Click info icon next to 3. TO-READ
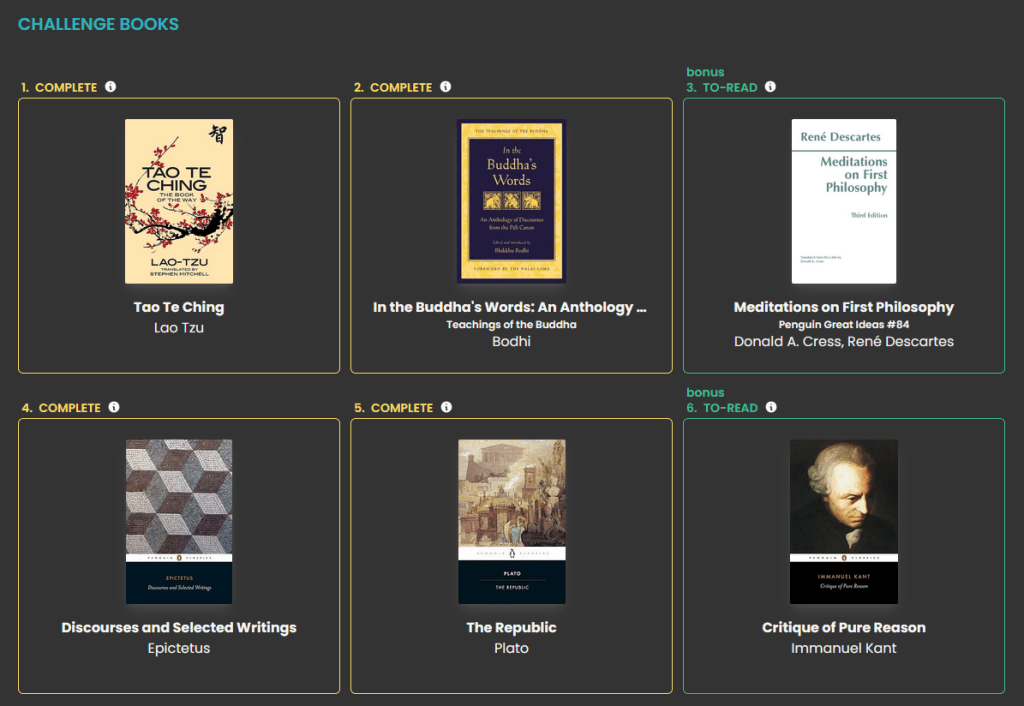Image resolution: width=1024 pixels, height=706 pixels. (x=771, y=87)
